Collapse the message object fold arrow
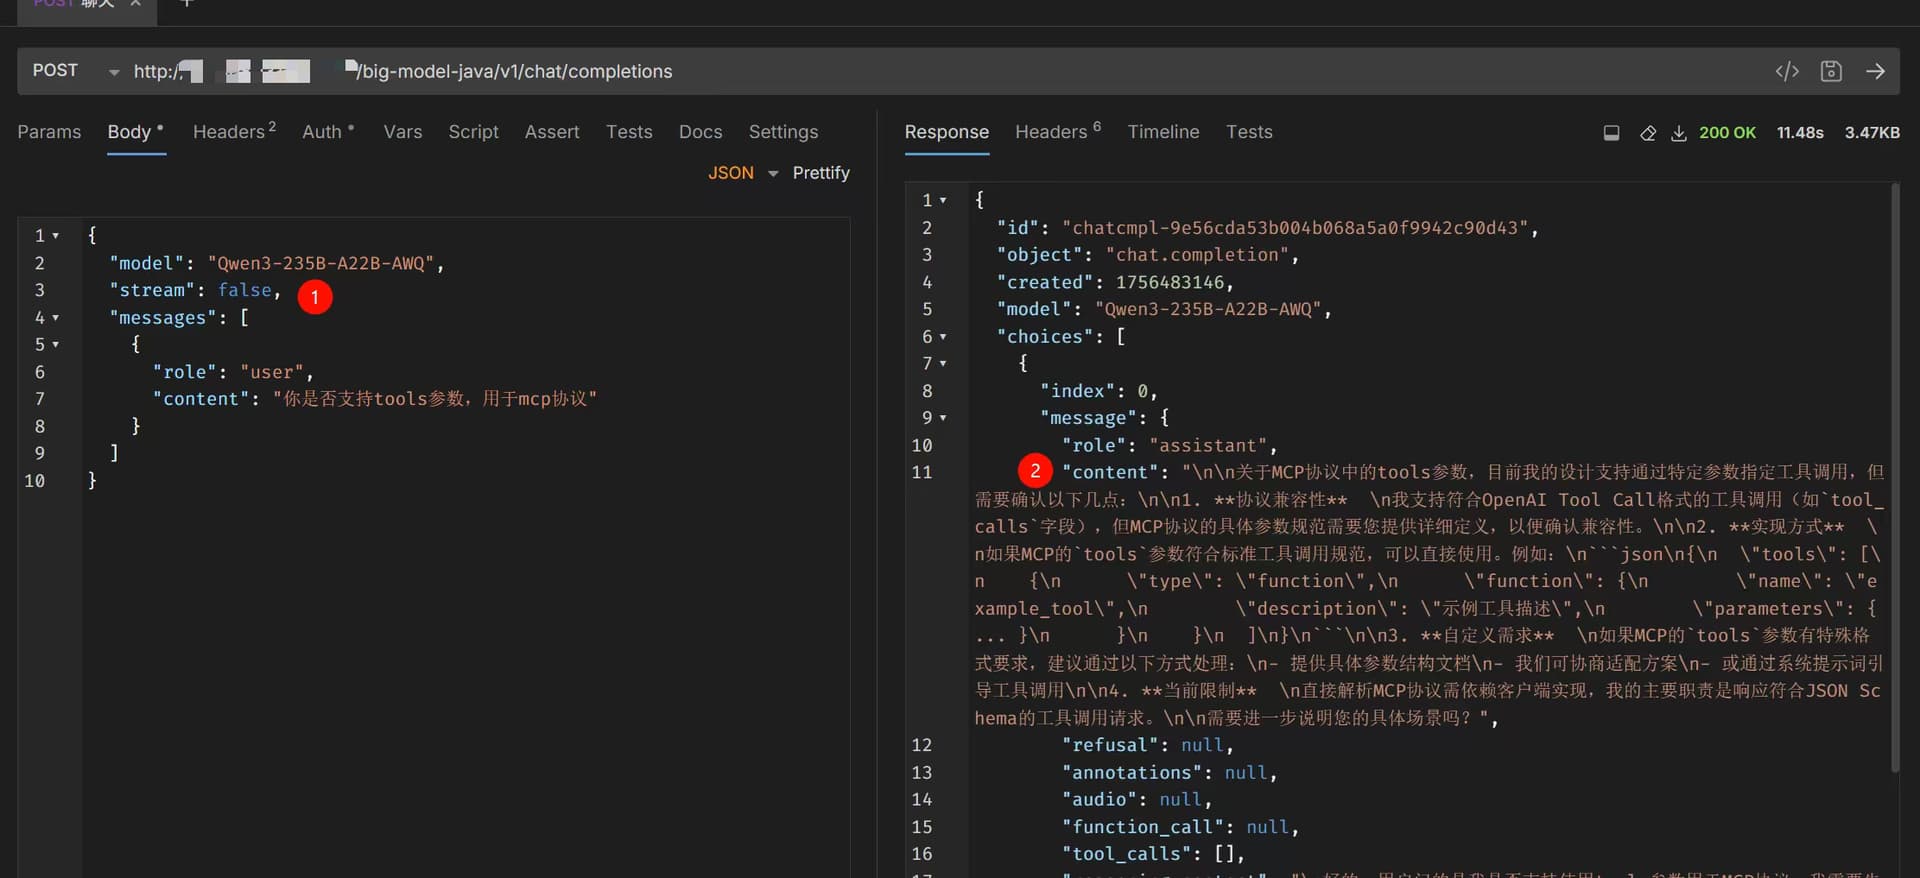 click(943, 418)
